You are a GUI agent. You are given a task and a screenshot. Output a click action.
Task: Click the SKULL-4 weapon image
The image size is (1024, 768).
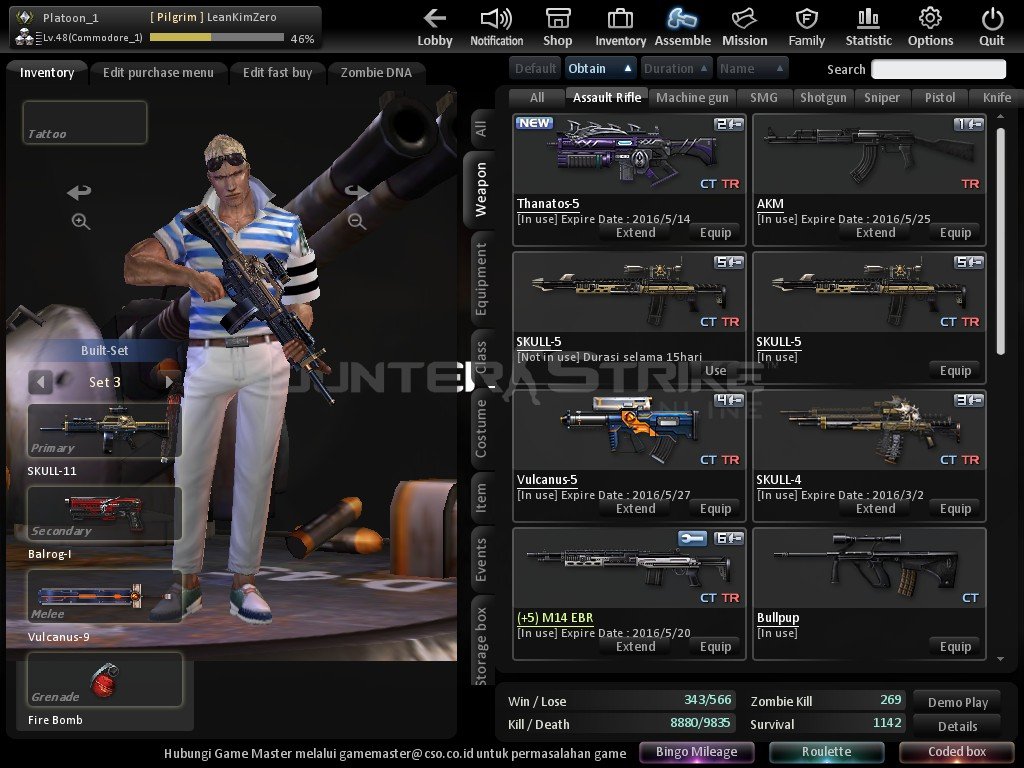[869, 430]
